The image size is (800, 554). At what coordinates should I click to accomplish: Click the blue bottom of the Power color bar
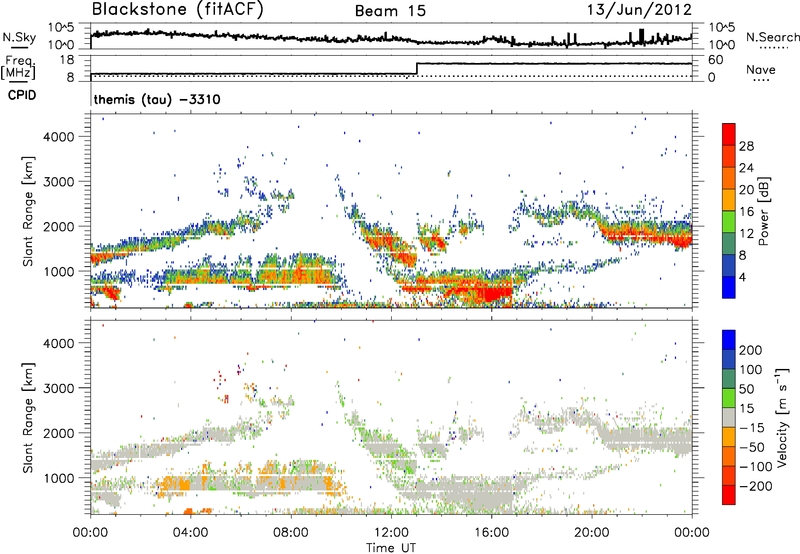click(x=729, y=289)
